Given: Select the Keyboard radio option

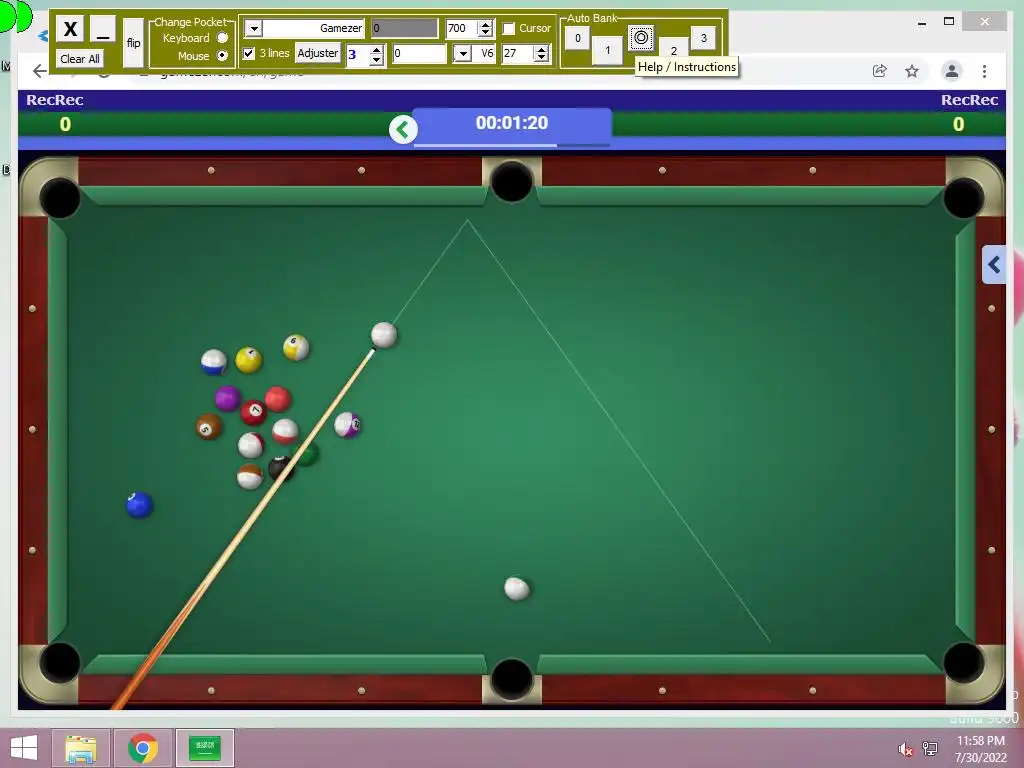Looking at the screenshot, I should (223, 38).
